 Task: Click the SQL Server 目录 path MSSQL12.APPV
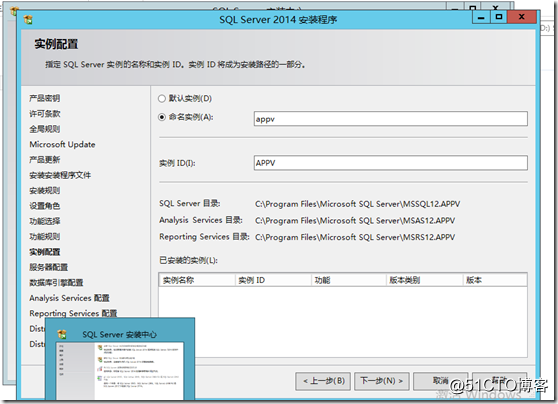click(358, 204)
